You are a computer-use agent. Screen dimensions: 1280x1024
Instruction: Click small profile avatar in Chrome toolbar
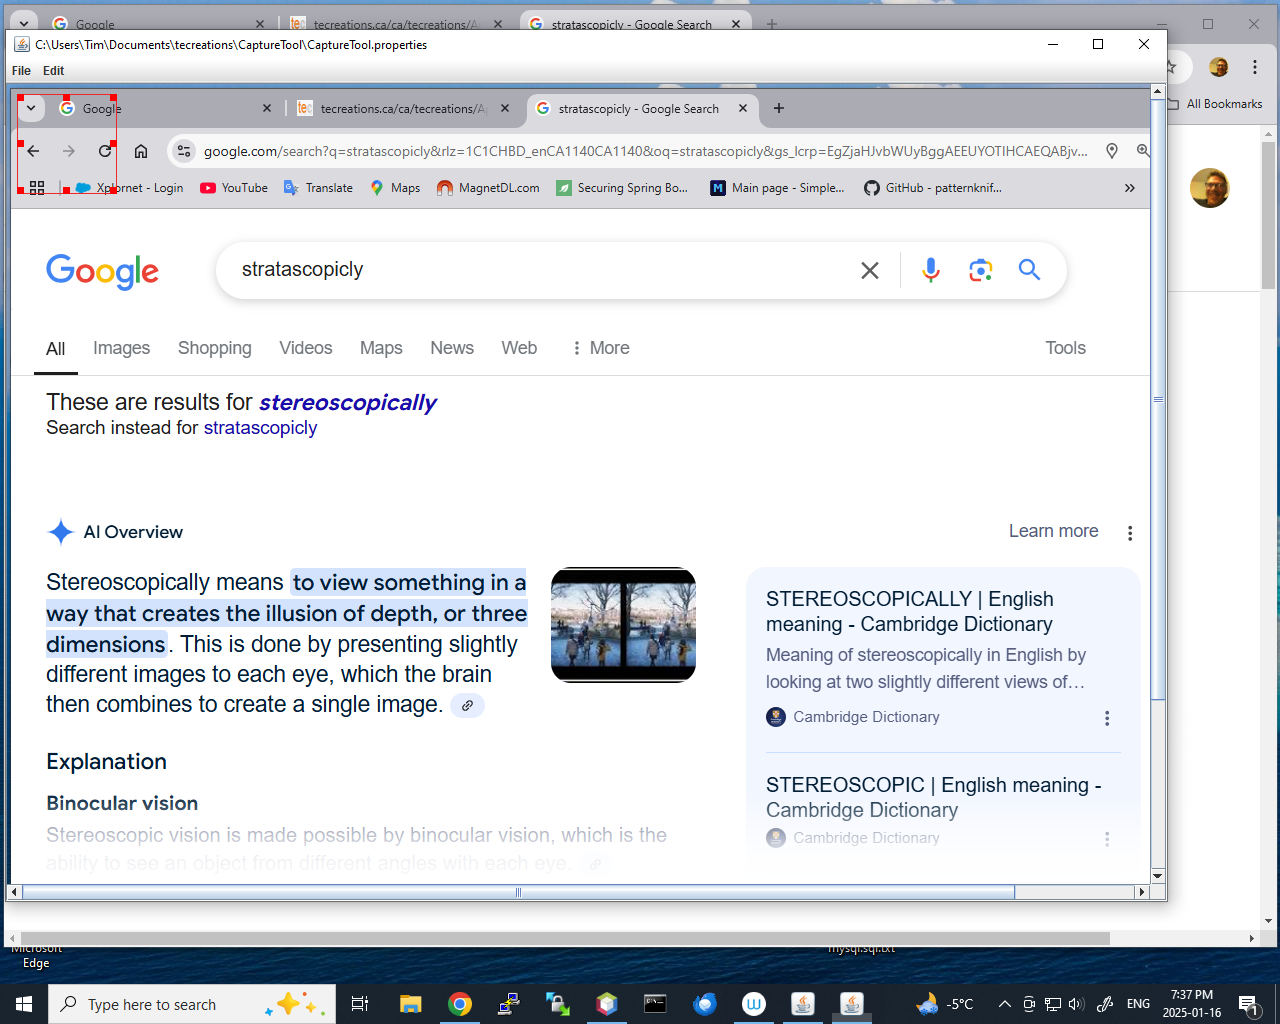[1218, 67]
